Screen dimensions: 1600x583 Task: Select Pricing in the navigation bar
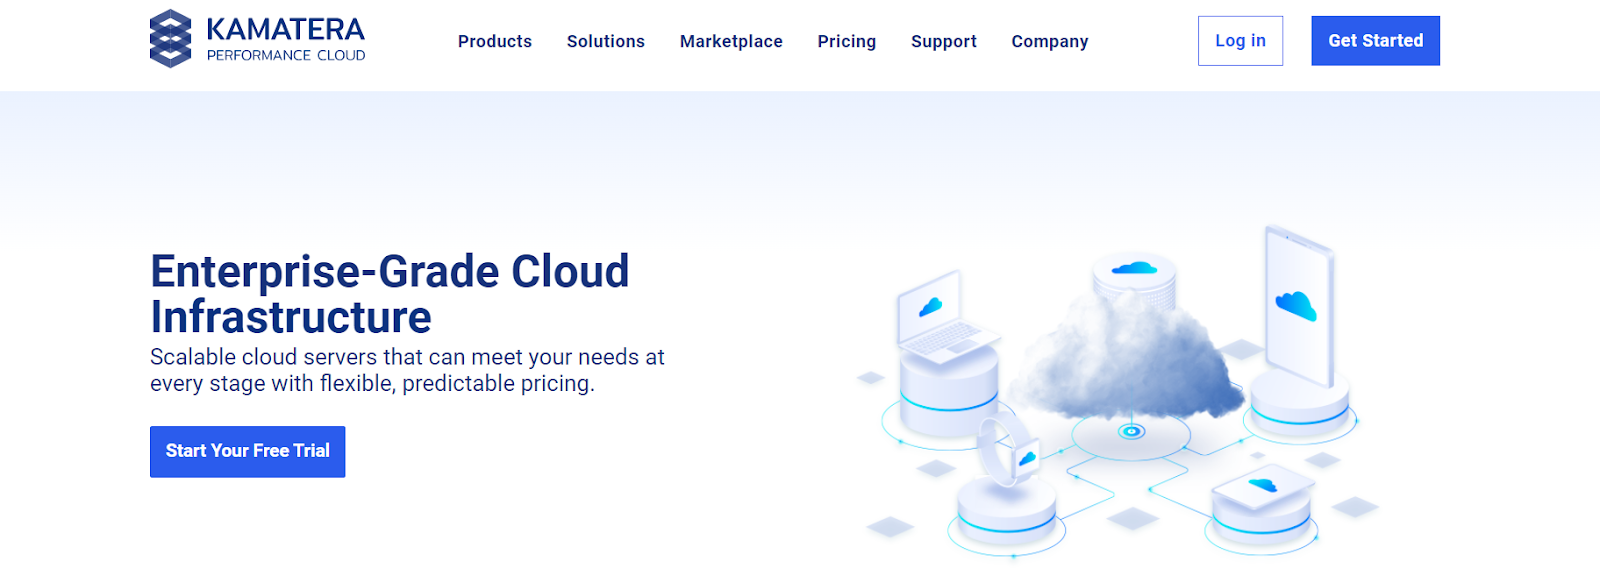(846, 41)
